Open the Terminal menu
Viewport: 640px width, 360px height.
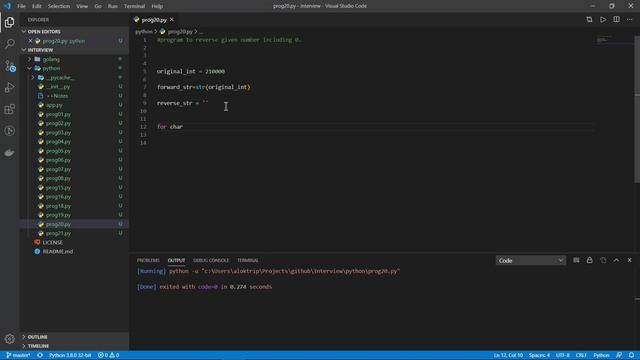click(135, 6)
